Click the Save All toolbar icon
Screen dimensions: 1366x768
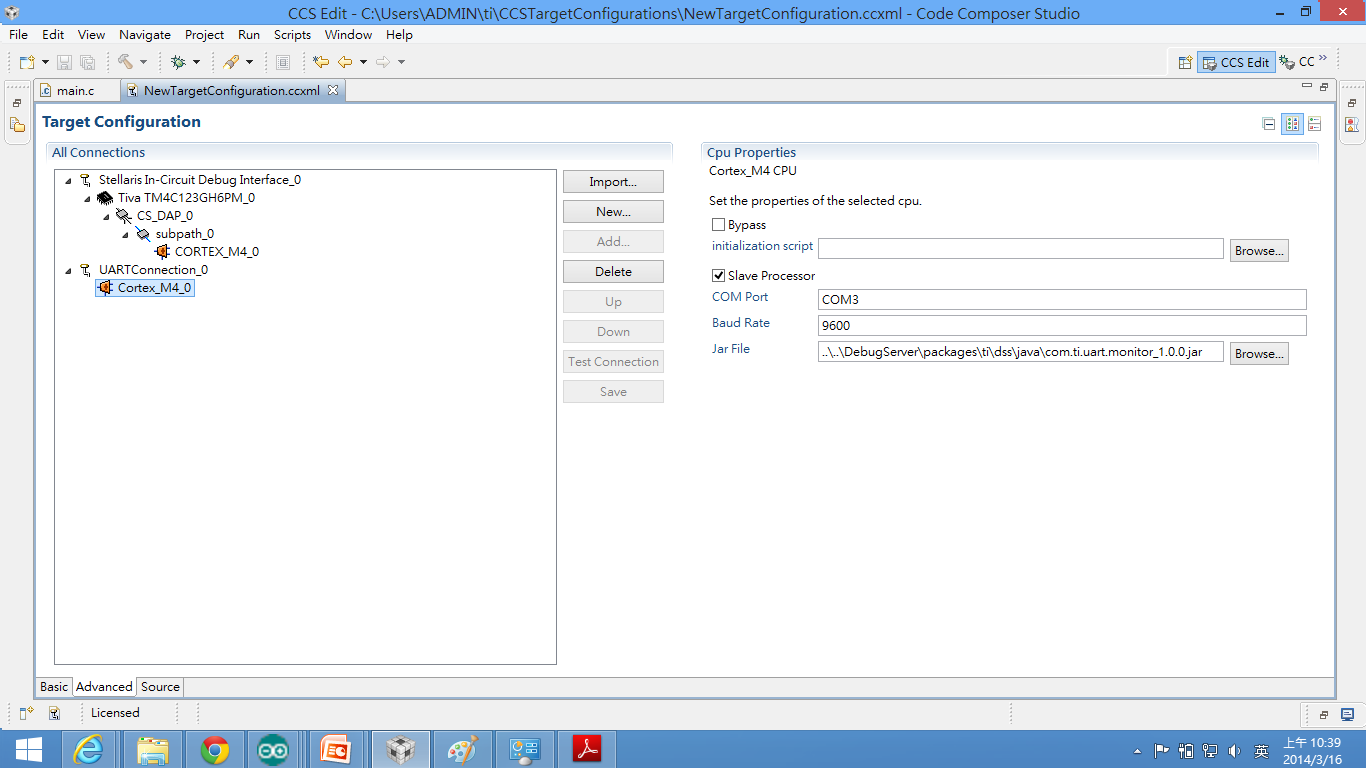coord(87,62)
